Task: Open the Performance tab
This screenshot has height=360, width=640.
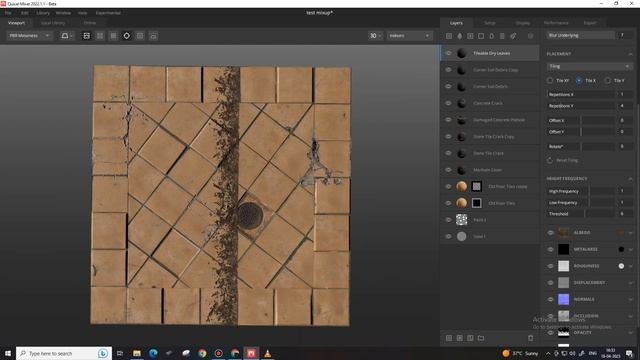Action: pyautogui.click(x=556, y=23)
